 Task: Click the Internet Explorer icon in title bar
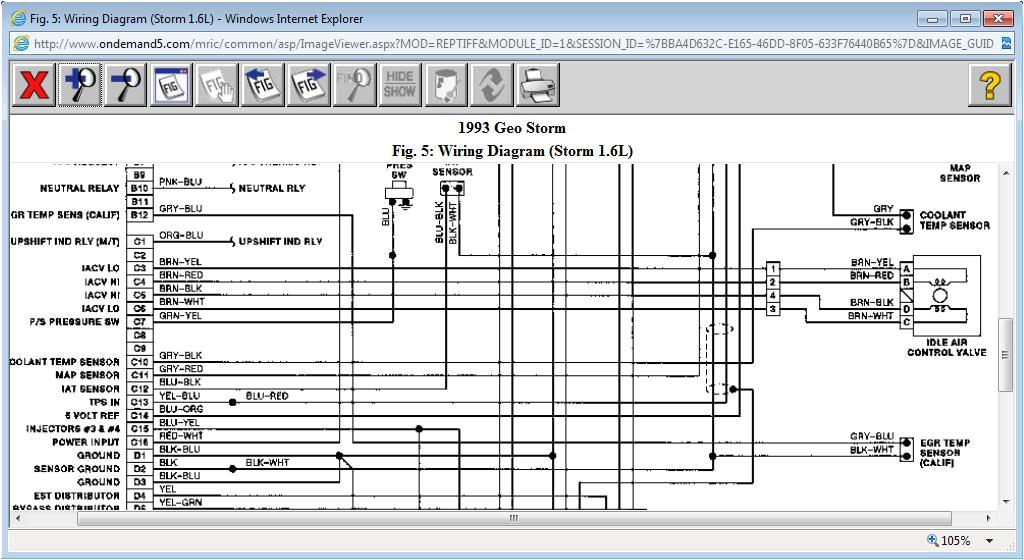(x=19, y=19)
